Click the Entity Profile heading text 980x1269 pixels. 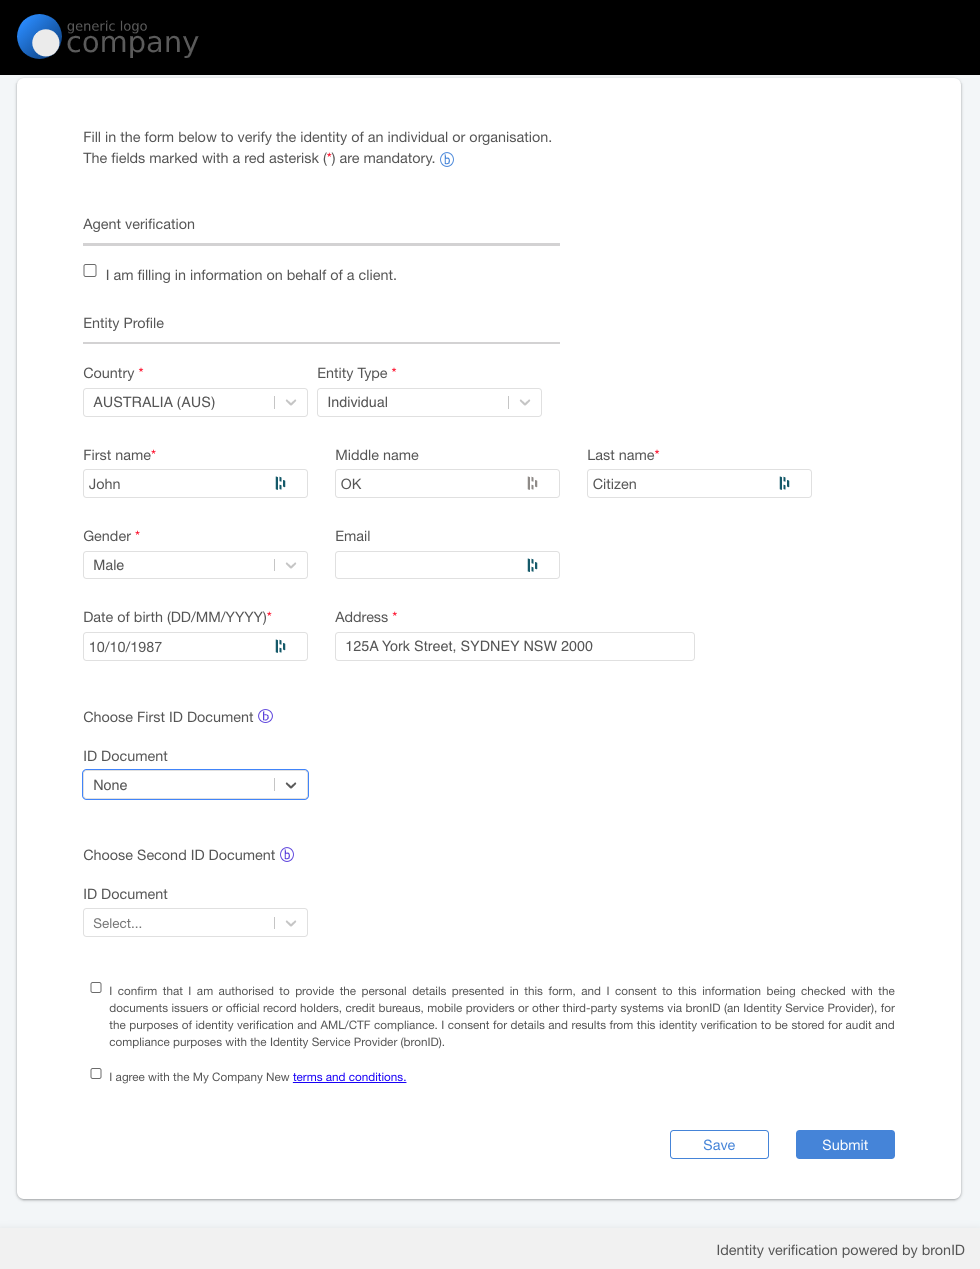click(124, 323)
